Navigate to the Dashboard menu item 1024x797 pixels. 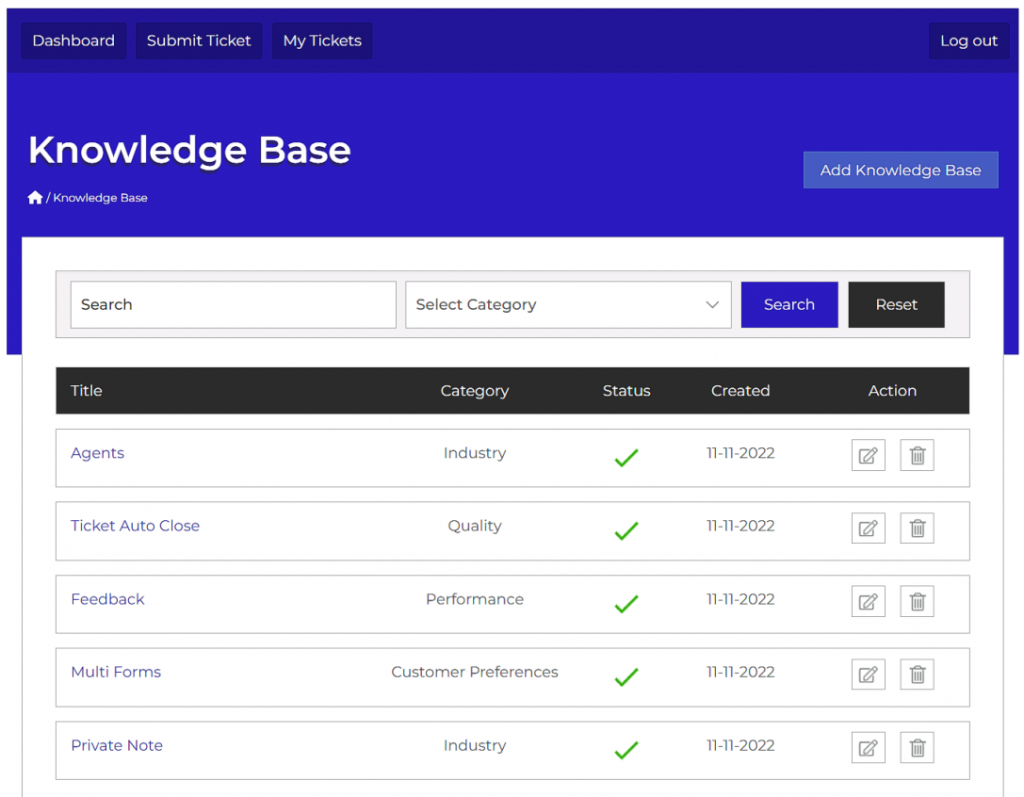(x=73, y=41)
